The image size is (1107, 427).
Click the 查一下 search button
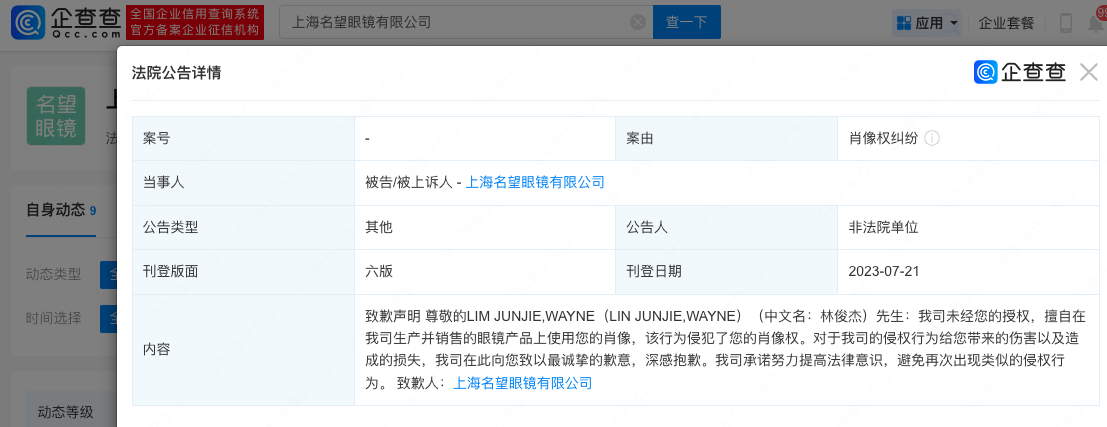(x=686, y=23)
